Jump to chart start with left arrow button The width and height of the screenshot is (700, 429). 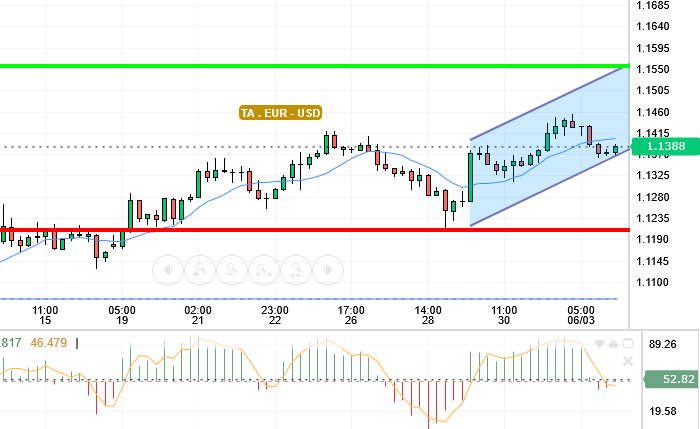coord(168,270)
